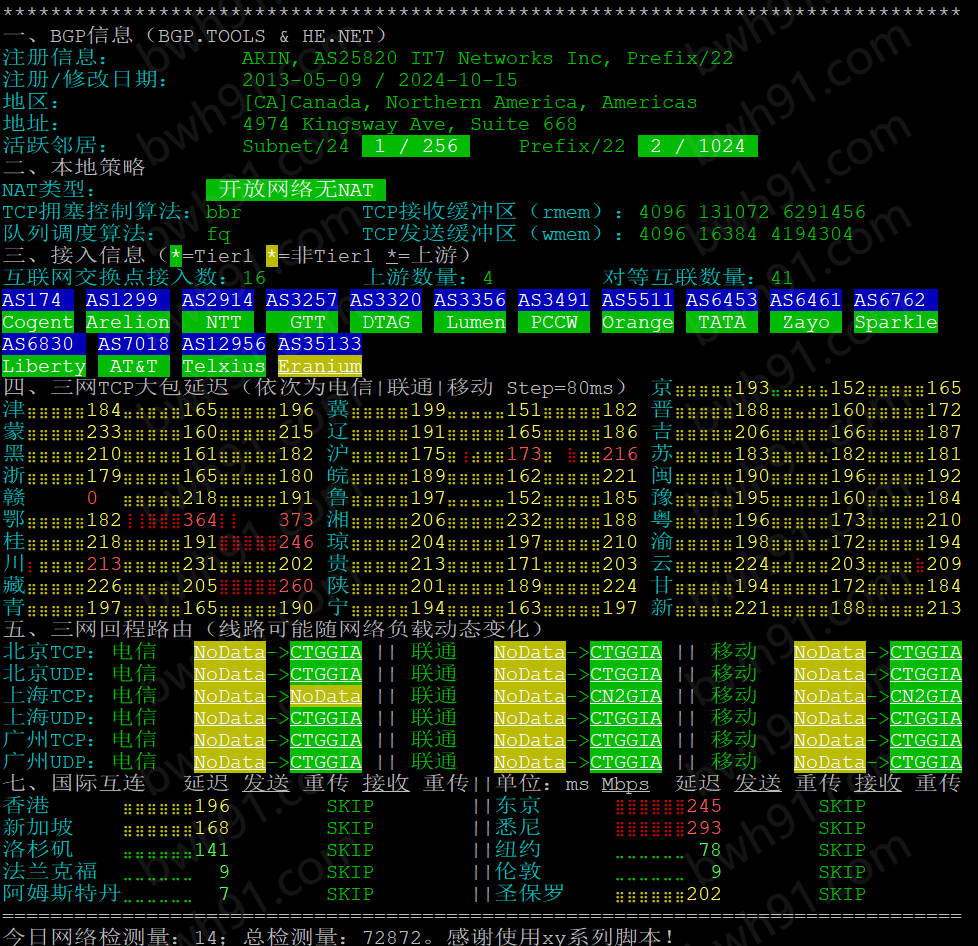Click the AS6461 label
Screen dimensions: 978x946
805,300
